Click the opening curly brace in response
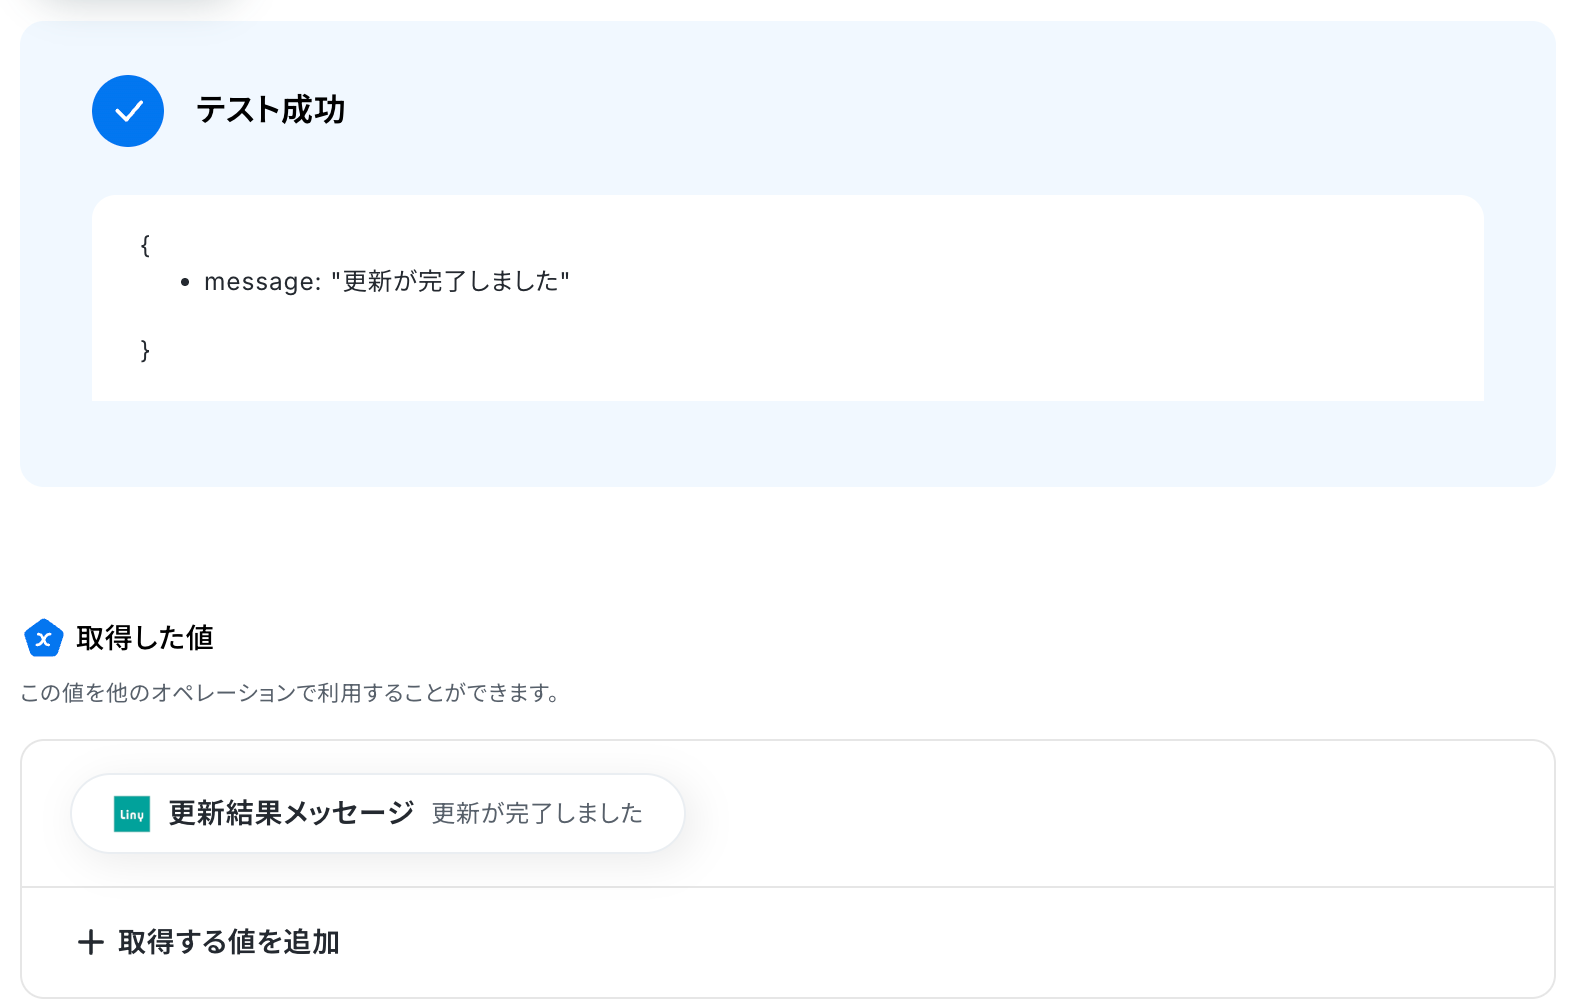 [x=145, y=246]
